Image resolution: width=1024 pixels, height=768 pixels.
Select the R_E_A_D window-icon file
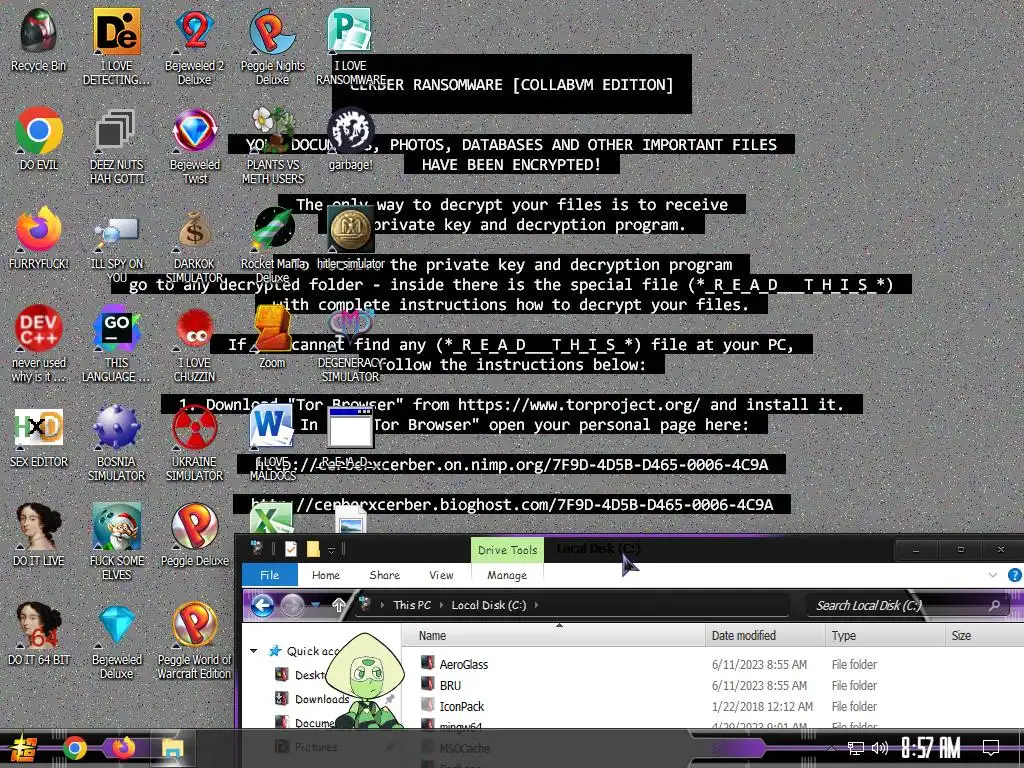tap(350, 437)
